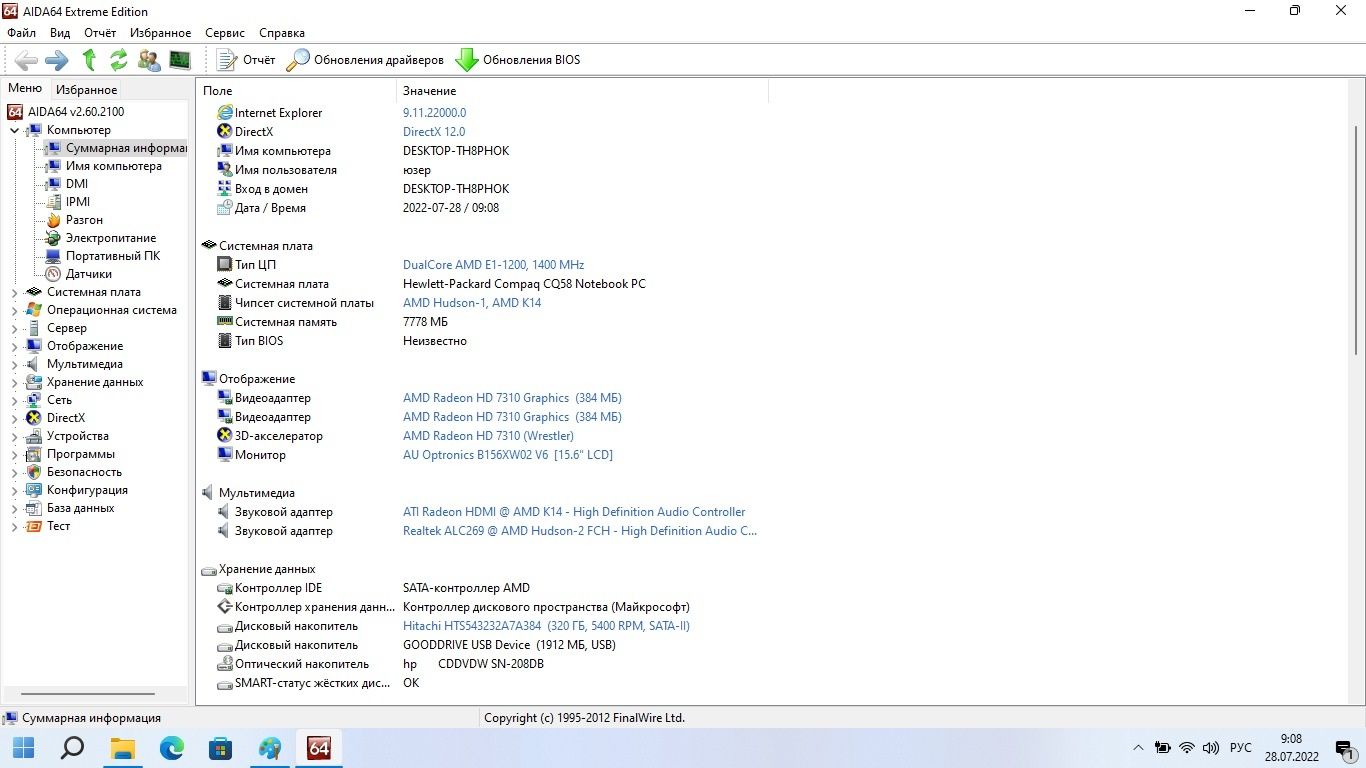Click the Back navigation arrow in toolbar
1366x768 pixels.
tap(26, 60)
